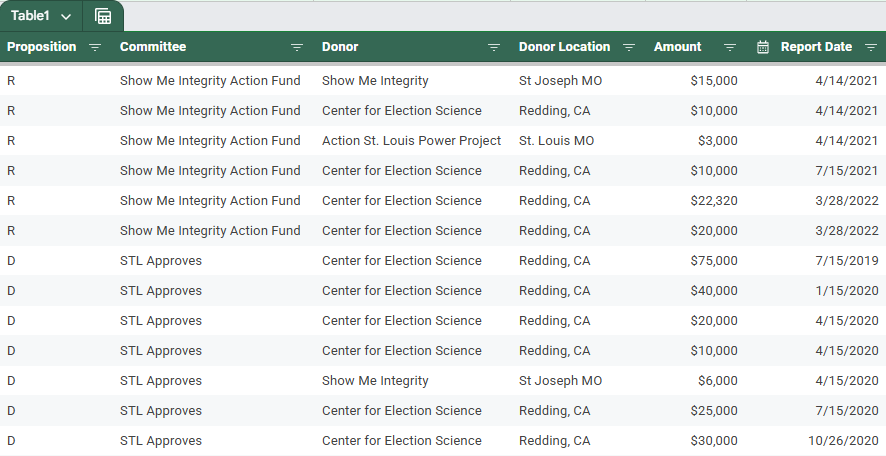Viewport: 886px width, 456px height.
Task: Select Show Me Integrity Action Fund in $22,320 row
Action: click(210, 201)
